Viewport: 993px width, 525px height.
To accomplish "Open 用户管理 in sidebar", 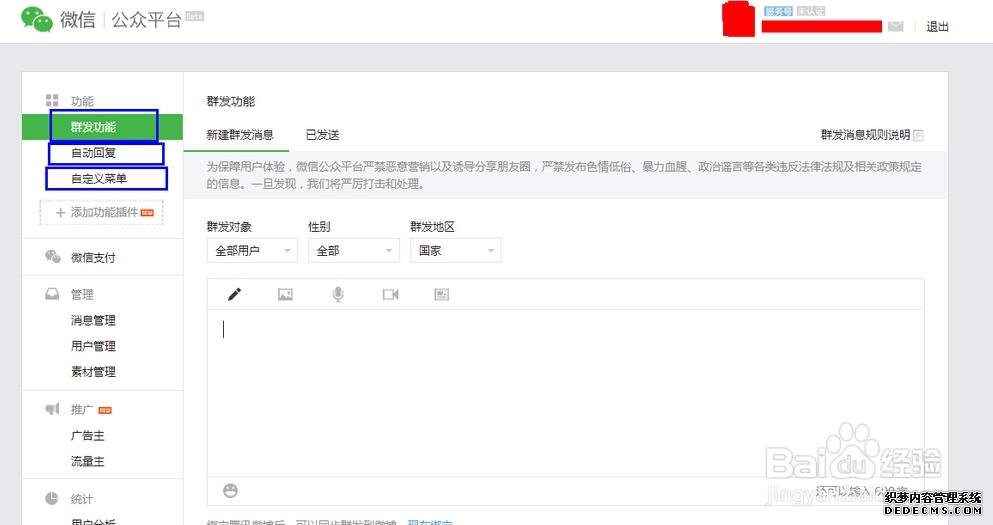I will pos(93,346).
